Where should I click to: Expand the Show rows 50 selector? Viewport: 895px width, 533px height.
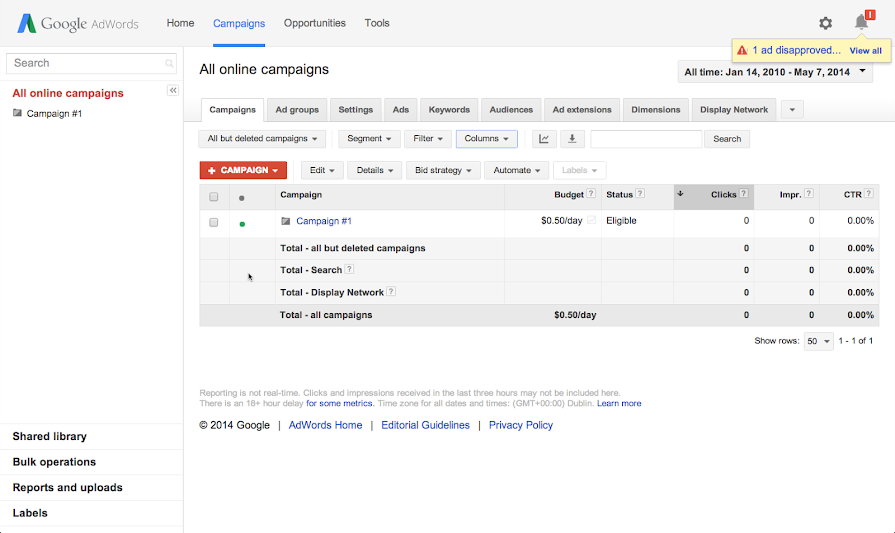(818, 341)
